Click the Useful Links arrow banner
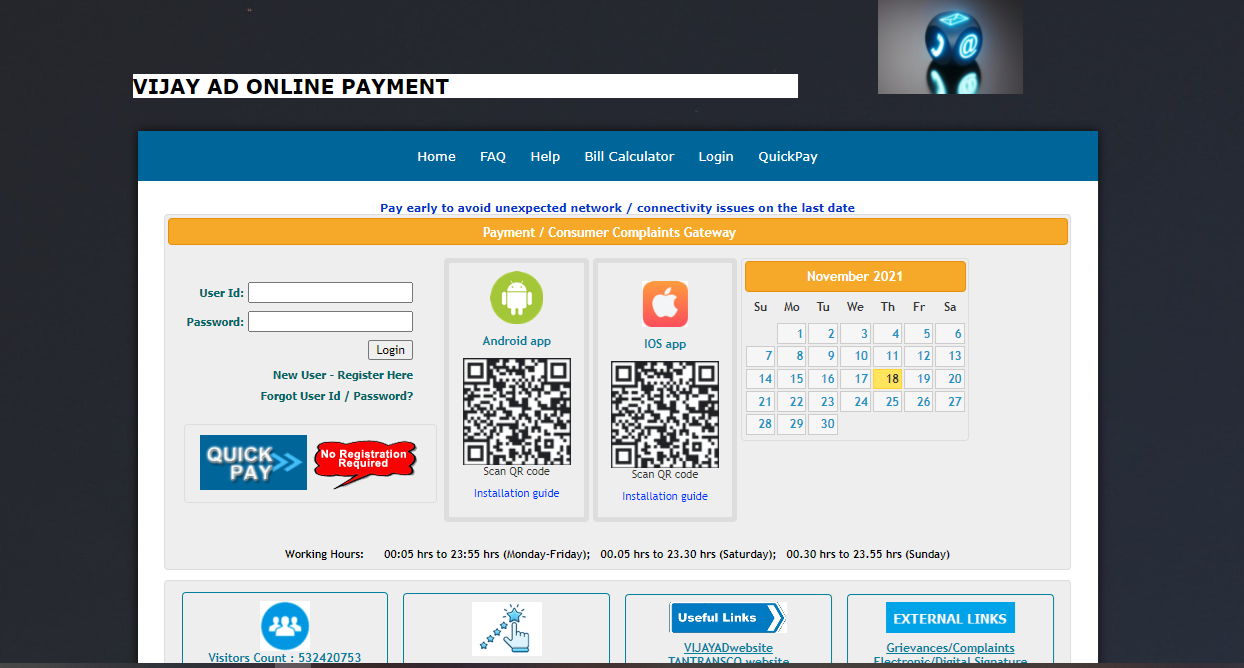Image resolution: width=1244 pixels, height=668 pixels. [728, 618]
